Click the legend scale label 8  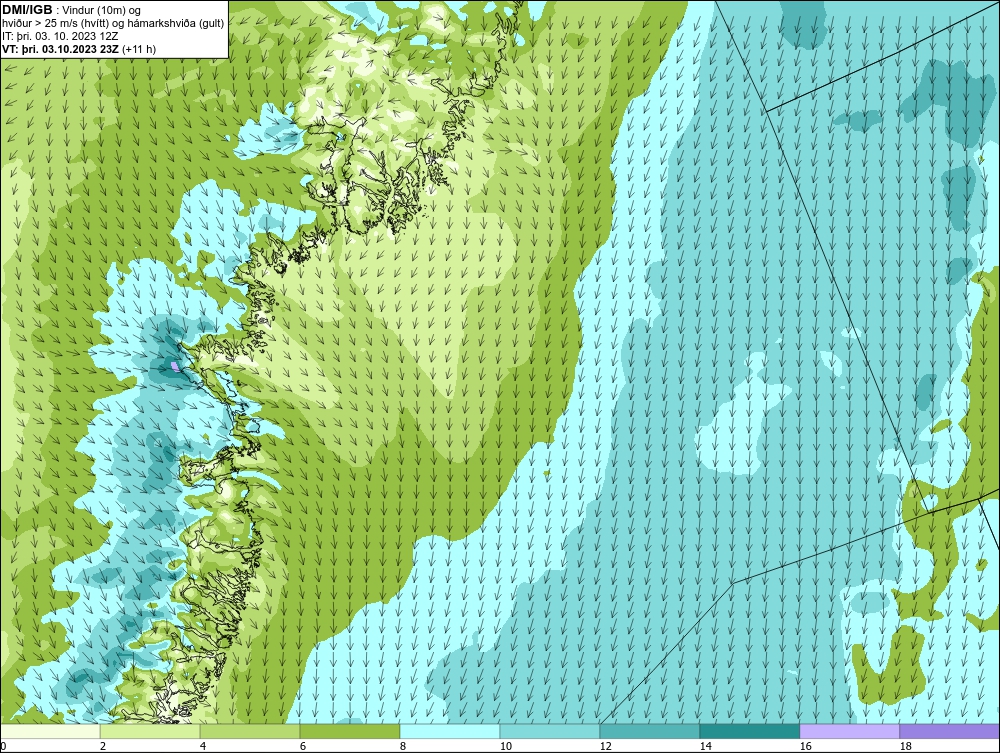pyautogui.click(x=402, y=746)
